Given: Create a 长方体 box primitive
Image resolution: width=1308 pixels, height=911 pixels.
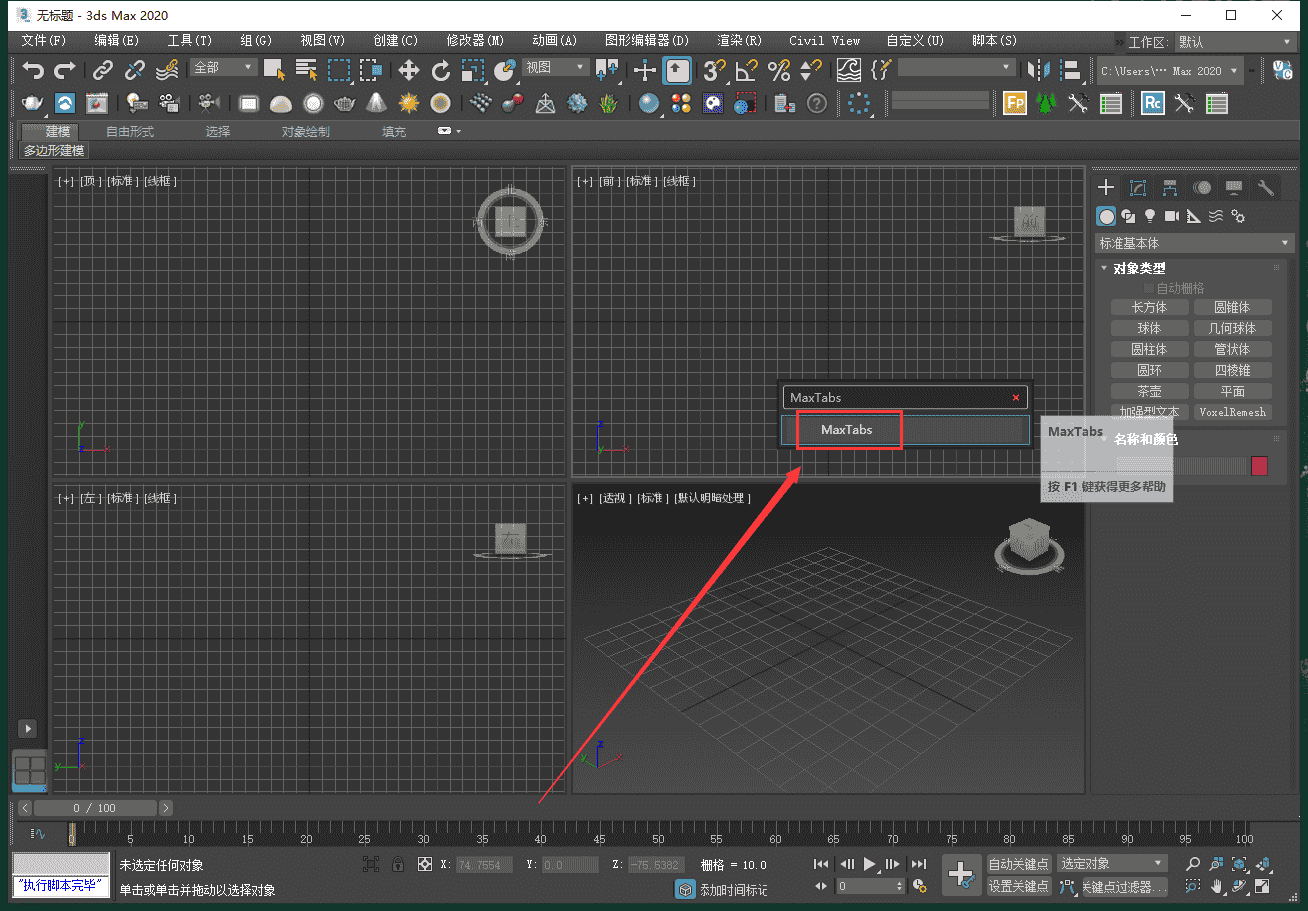Looking at the screenshot, I should point(1149,307).
